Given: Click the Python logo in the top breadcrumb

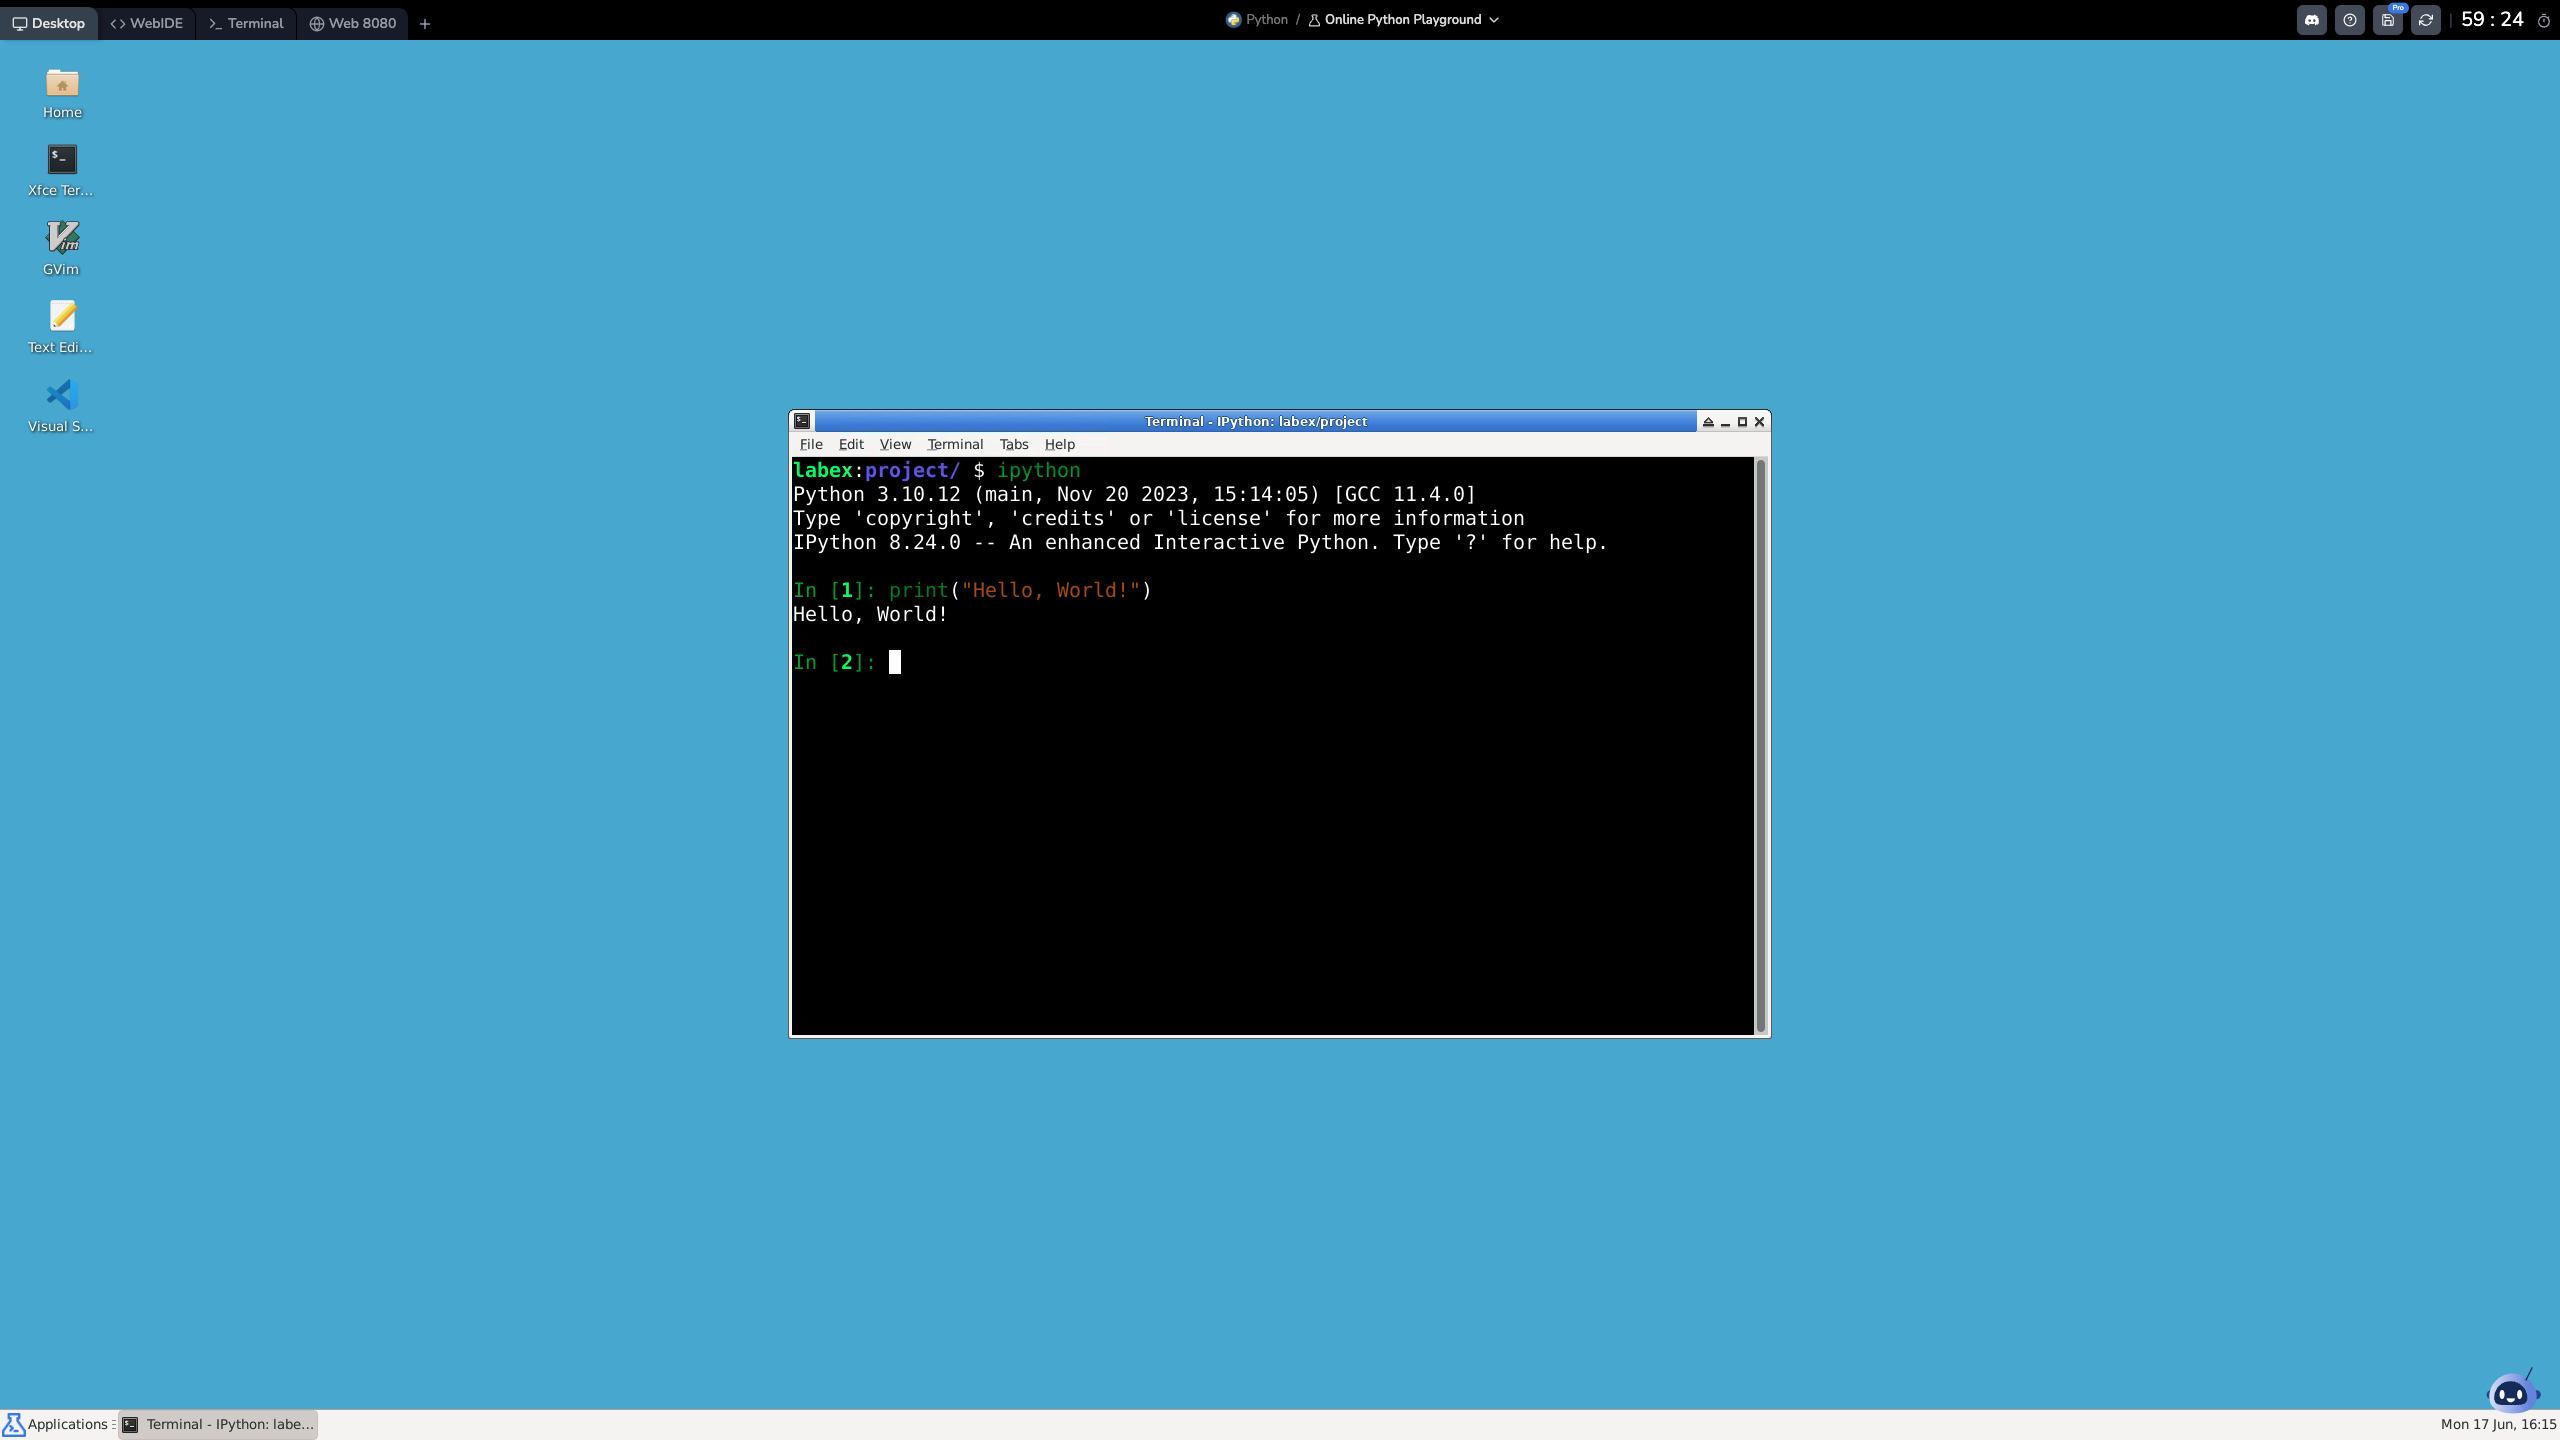Looking at the screenshot, I should [1231, 19].
